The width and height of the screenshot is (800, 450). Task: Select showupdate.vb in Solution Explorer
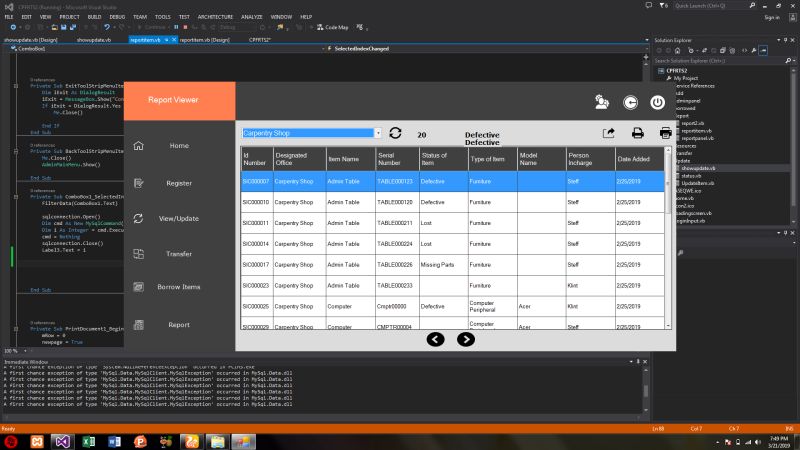point(698,168)
